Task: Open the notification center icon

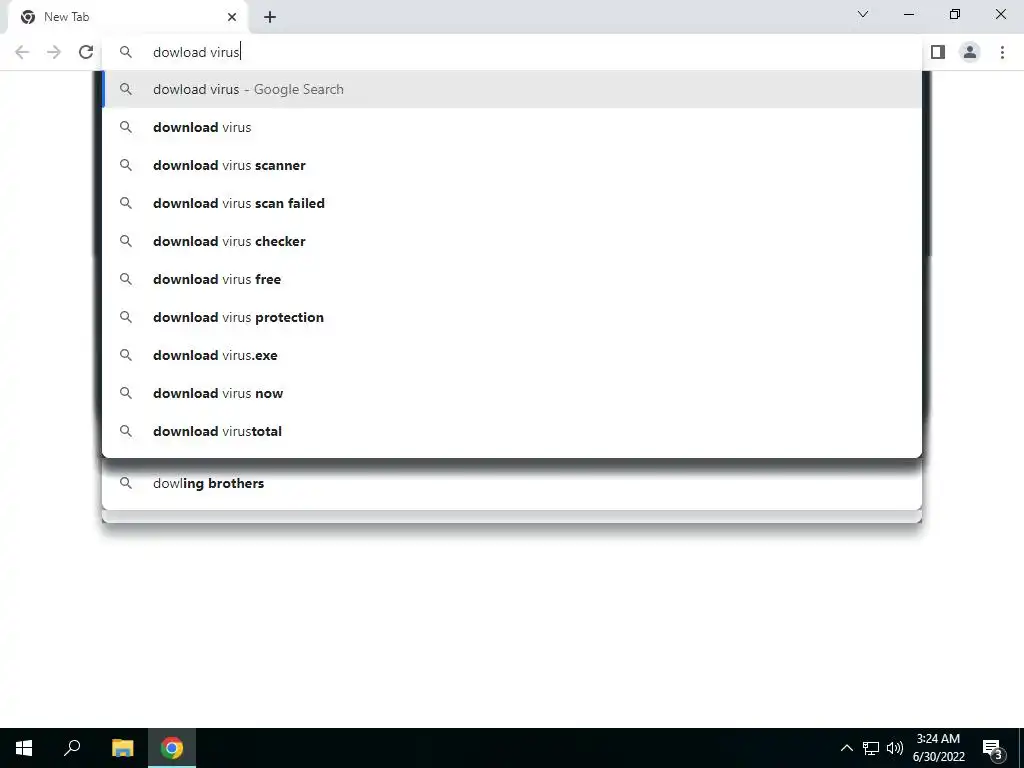Action: (993, 748)
